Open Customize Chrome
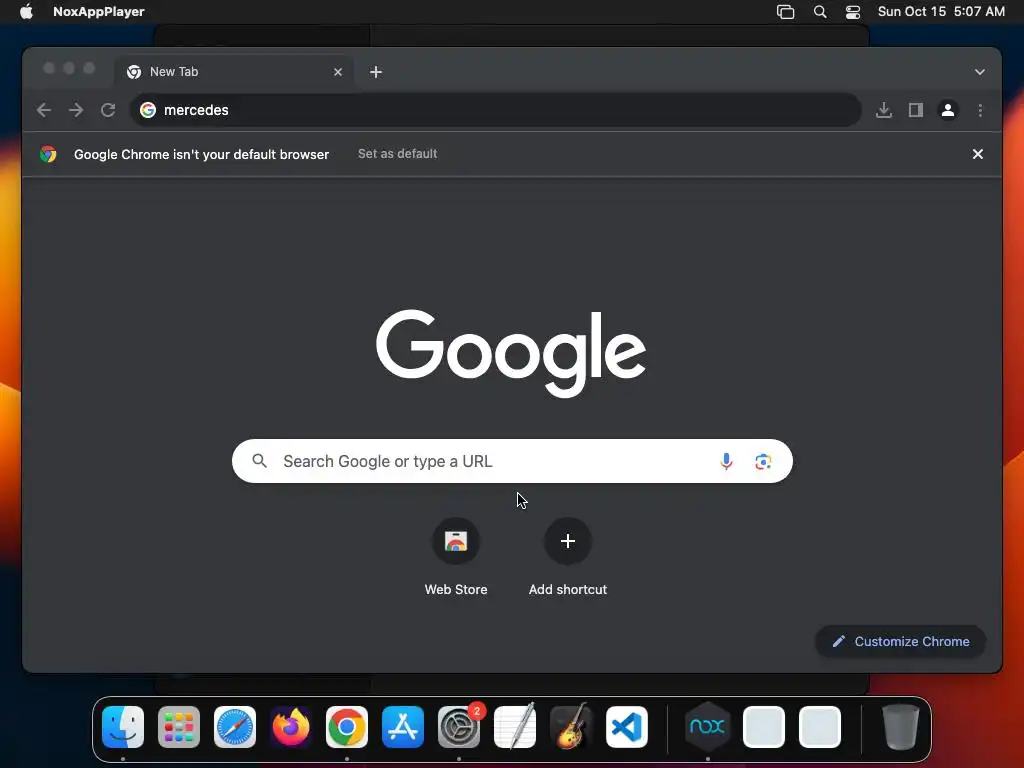Viewport: 1024px width, 768px height. tap(901, 641)
